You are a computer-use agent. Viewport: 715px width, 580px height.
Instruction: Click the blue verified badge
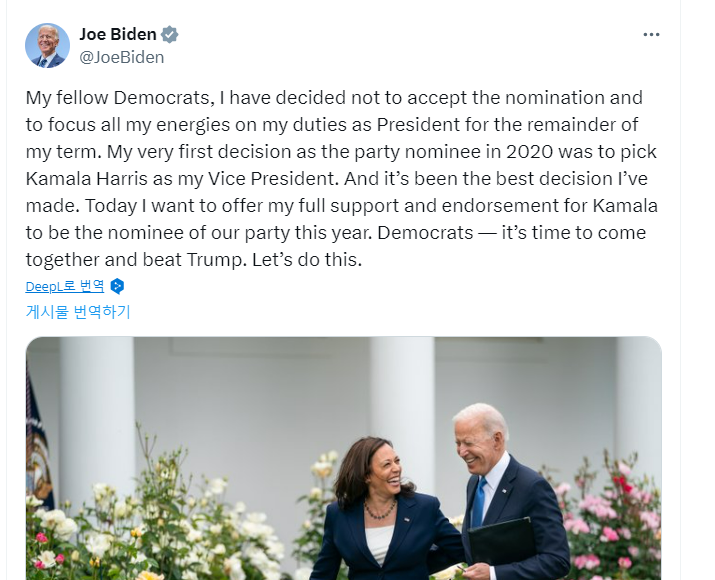click(170, 35)
